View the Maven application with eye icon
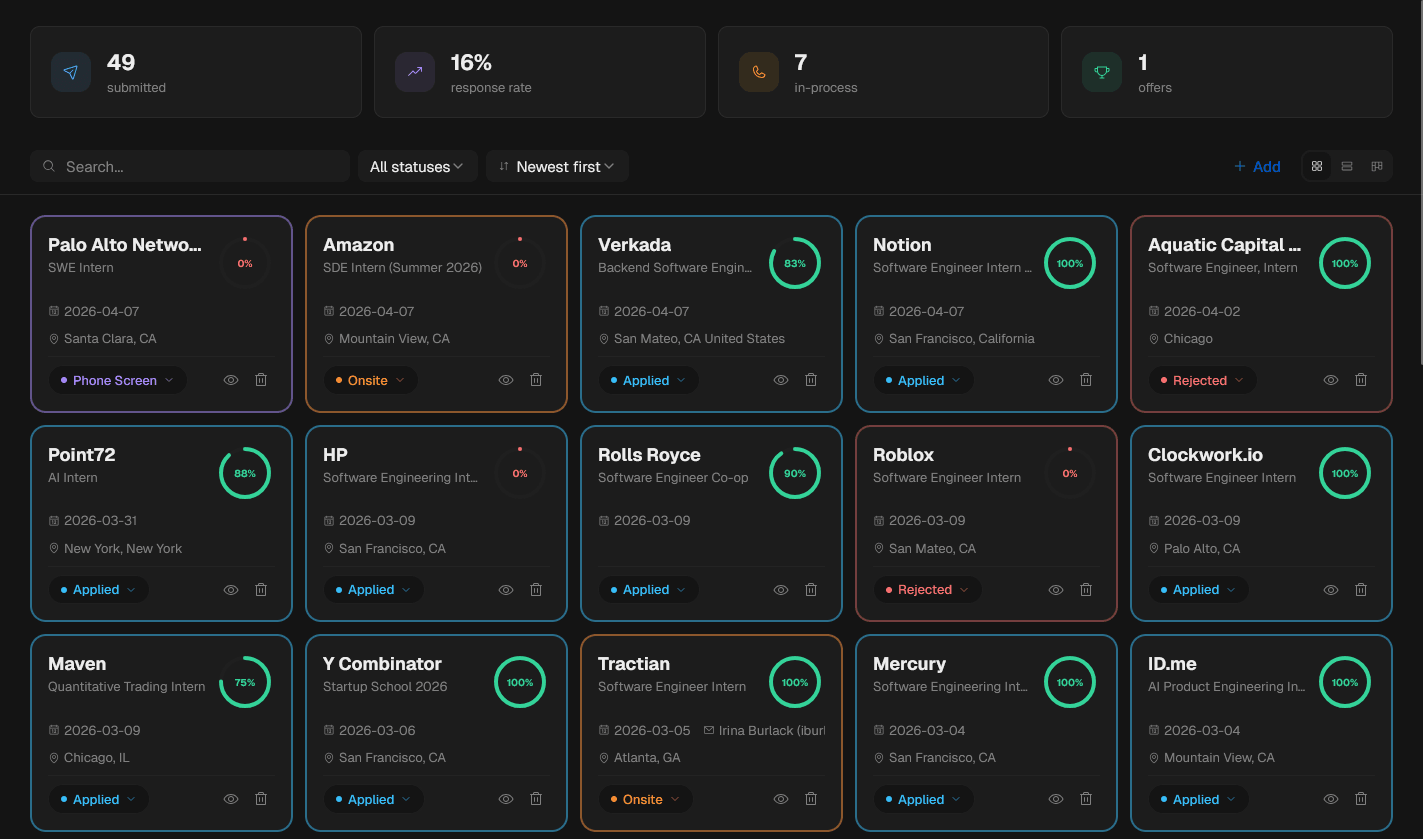Screen dimensions: 1423x839 point(231,799)
